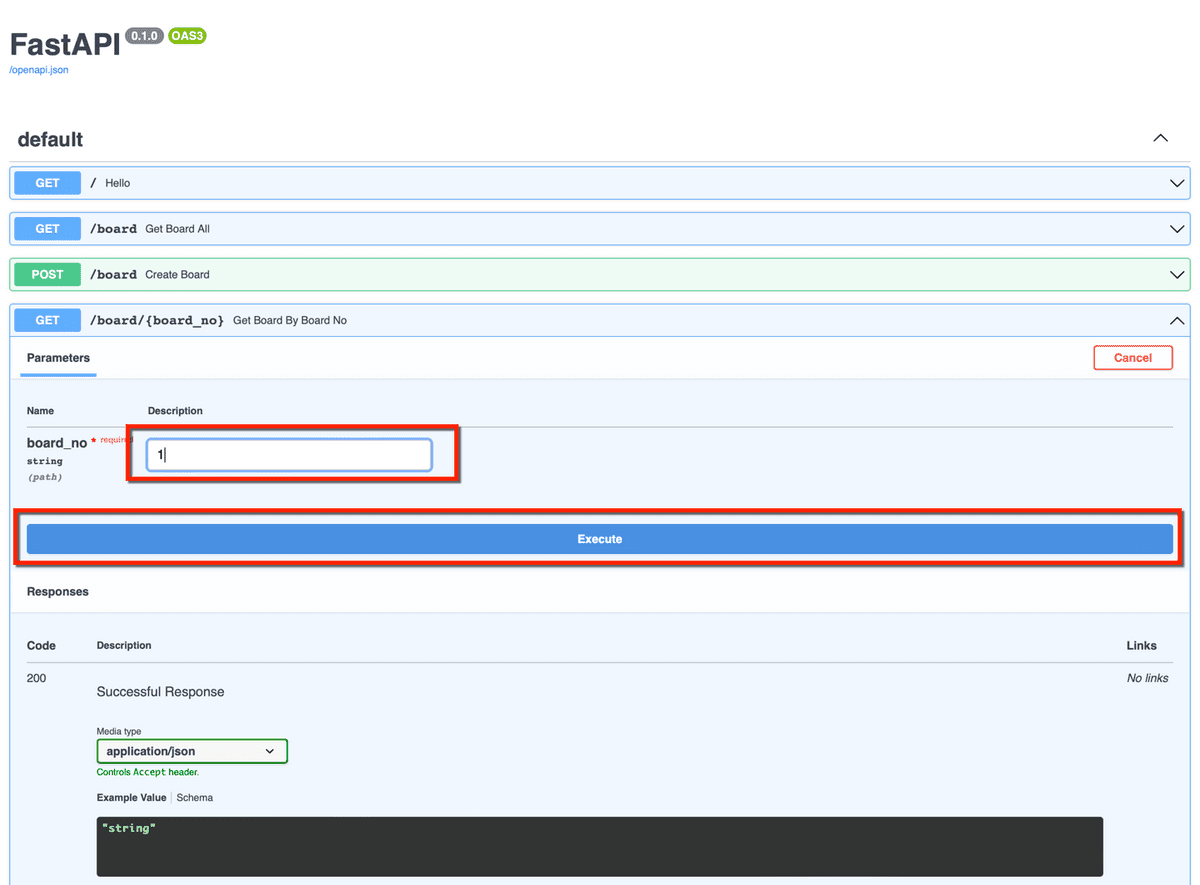Open the /openapi.json link
The height and width of the screenshot is (885, 1200).
[39, 70]
